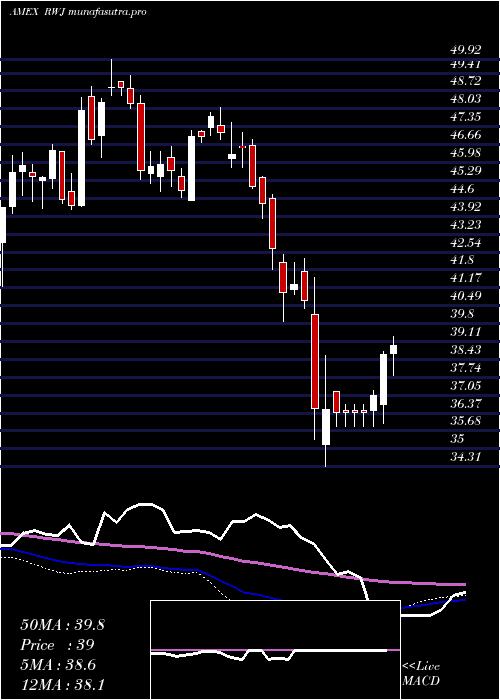The height and width of the screenshot is (700, 500).
Task: Click the 5MA : 38.6 readout
Action: click(x=59, y=665)
